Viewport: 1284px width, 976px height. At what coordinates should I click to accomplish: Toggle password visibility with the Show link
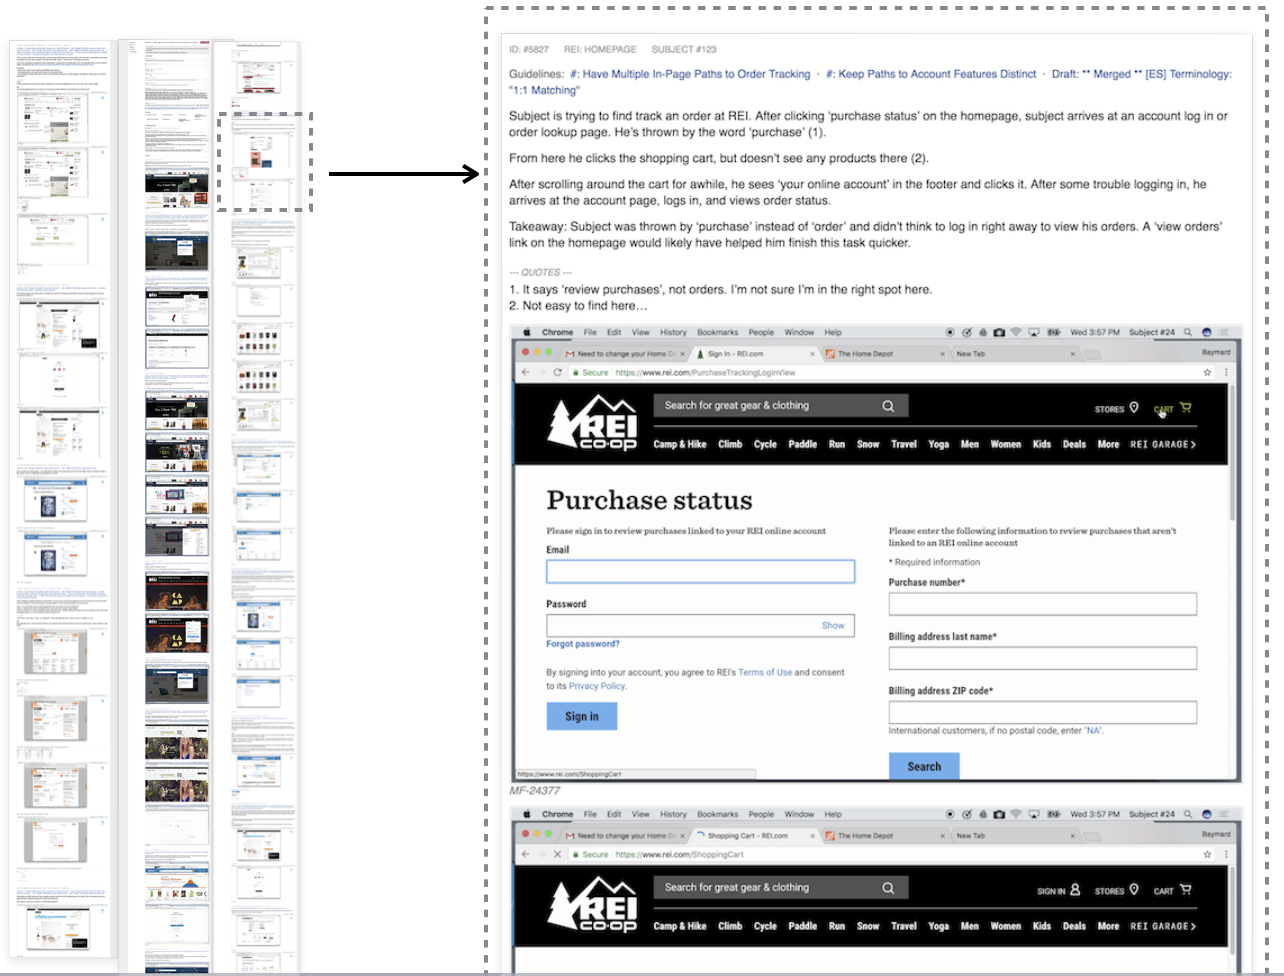(833, 625)
